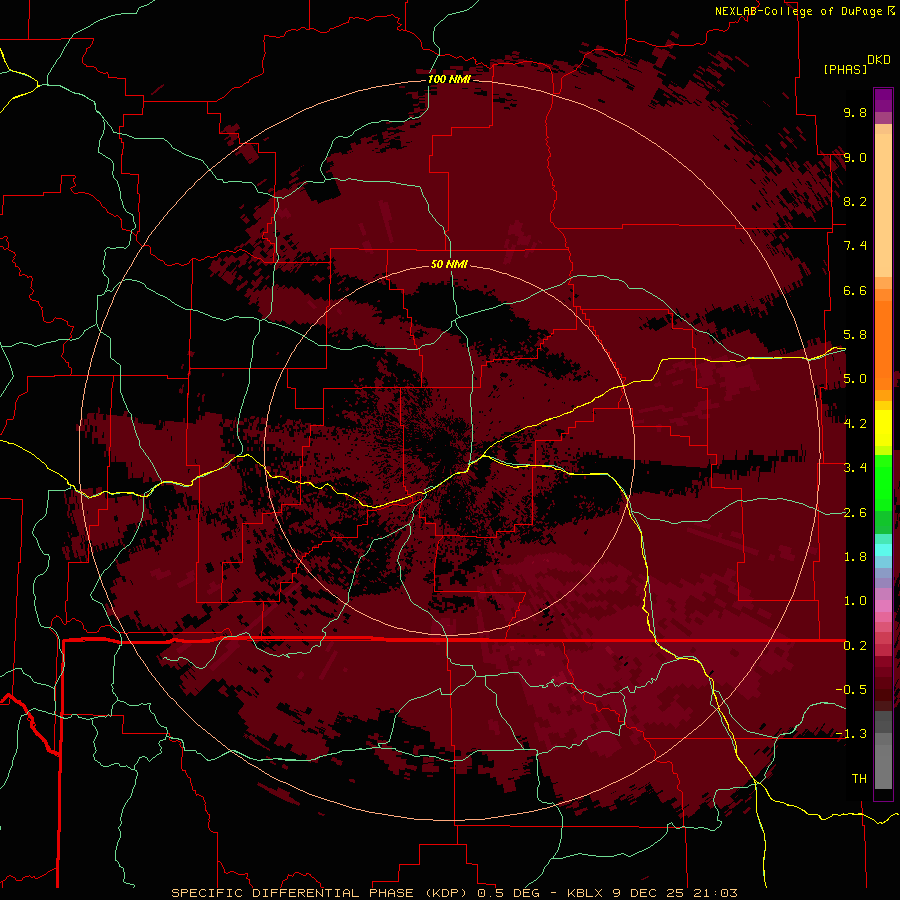Click the 7.4 value on color scale
The width and height of the screenshot is (900, 900).
(x=855, y=246)
